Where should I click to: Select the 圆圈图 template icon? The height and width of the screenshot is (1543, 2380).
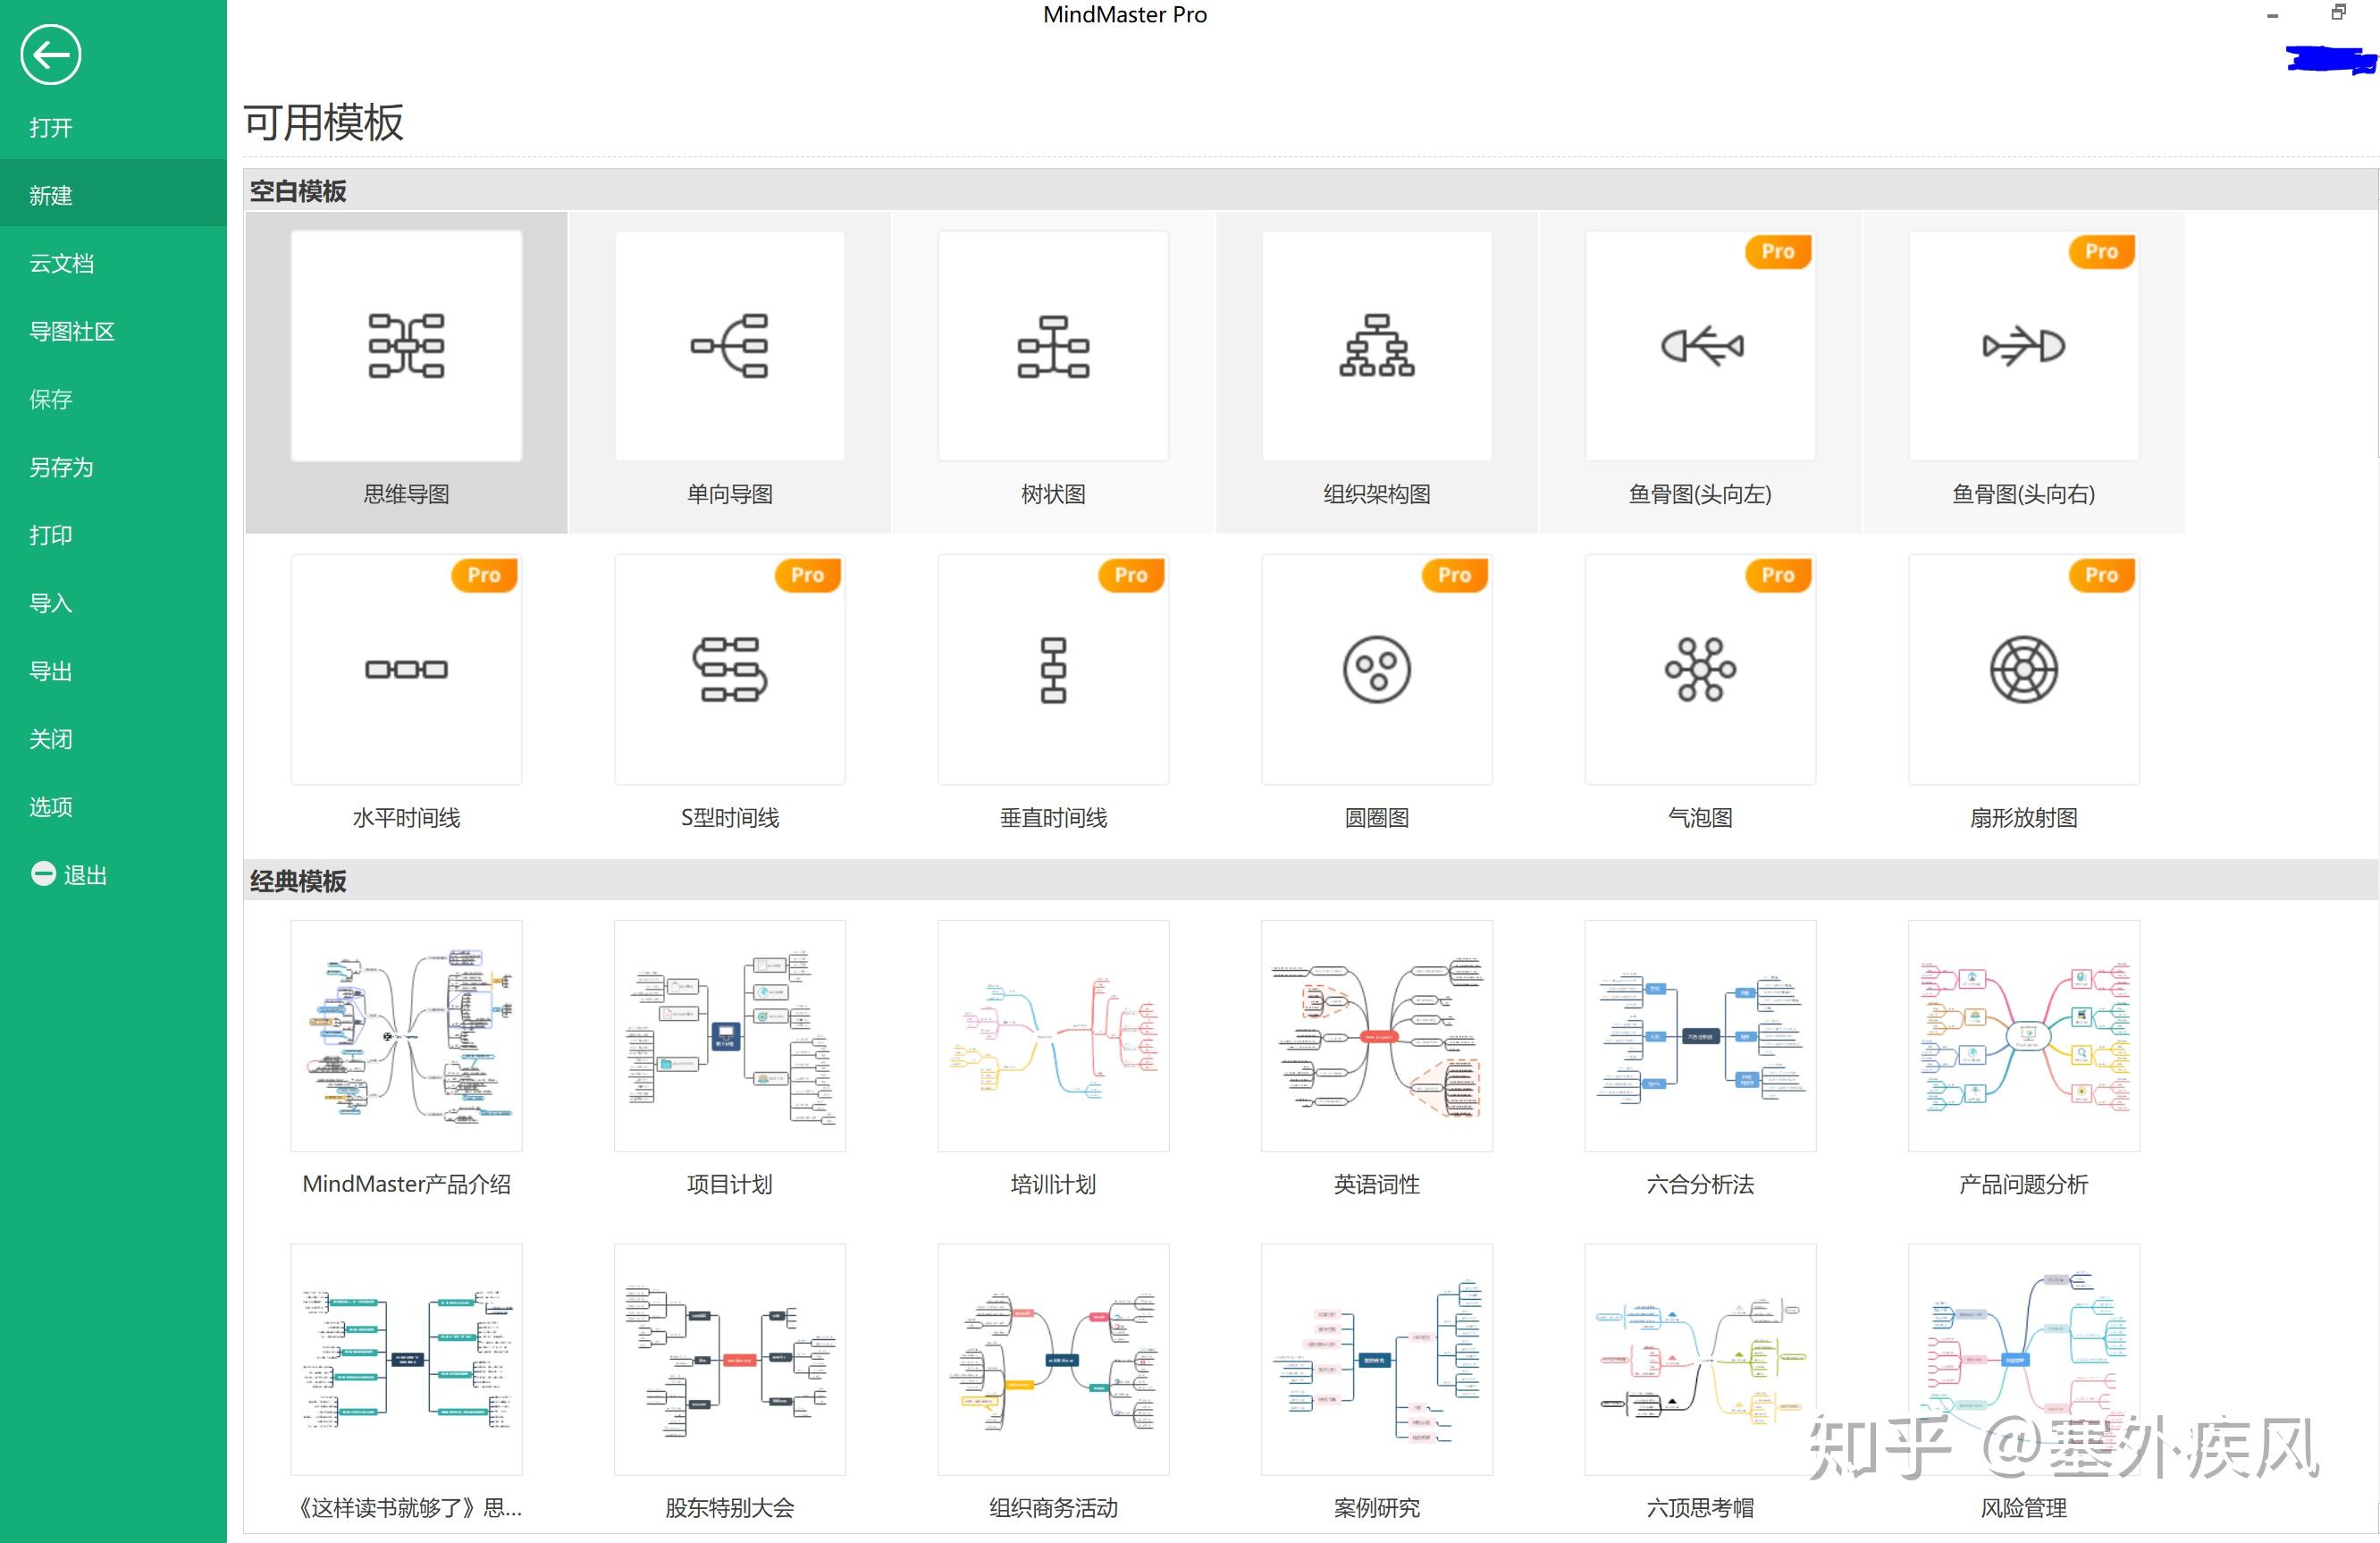pyautogui.click(x=1376, y=670)
